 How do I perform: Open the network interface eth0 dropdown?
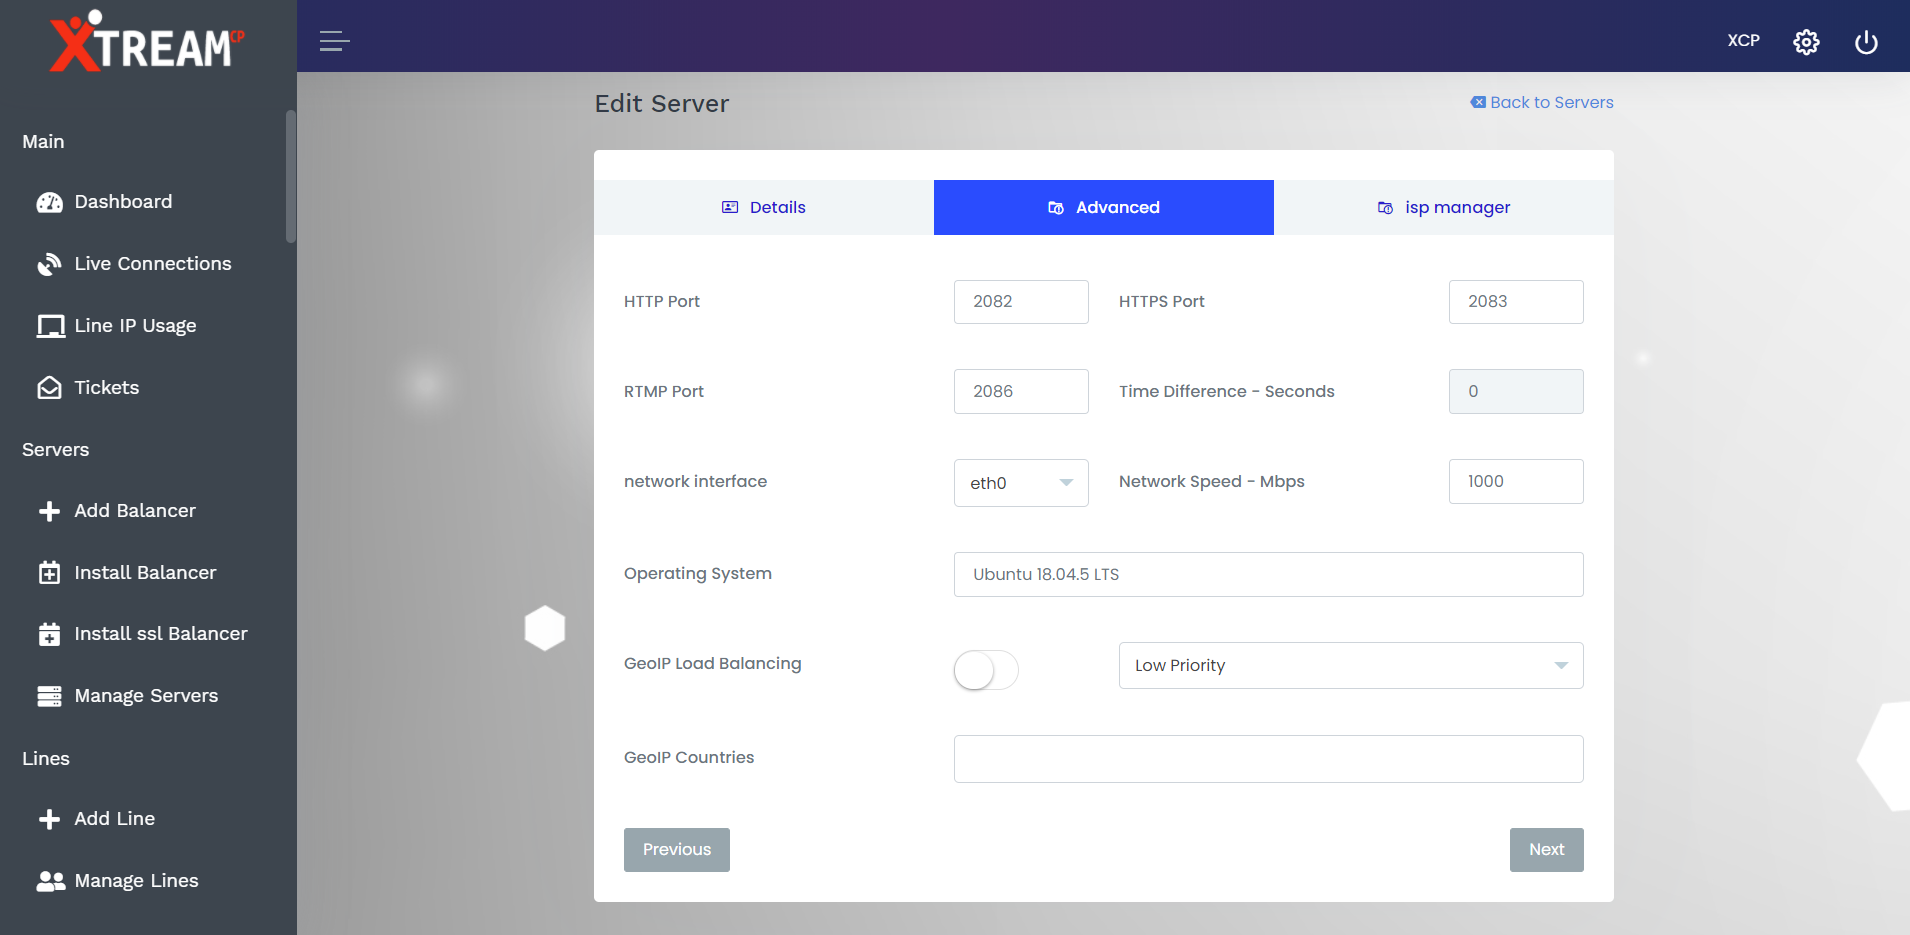[x=1021, y=483]
